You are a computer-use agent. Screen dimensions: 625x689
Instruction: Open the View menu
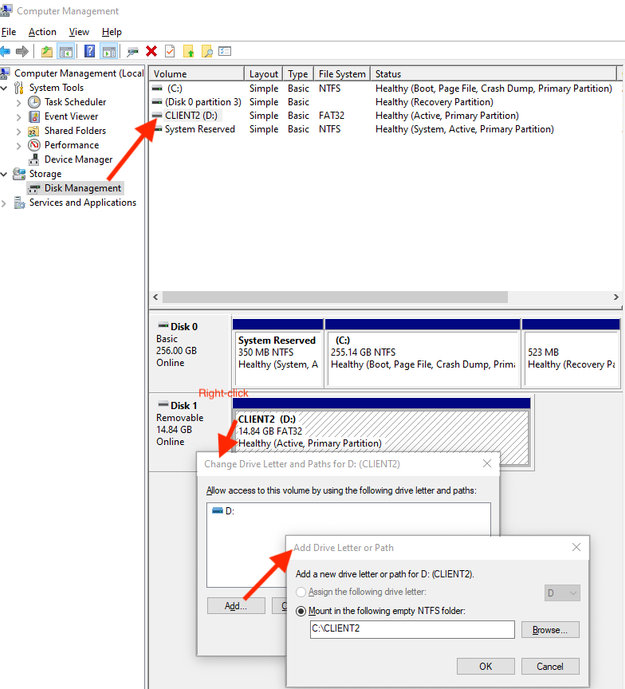[79, 32]
